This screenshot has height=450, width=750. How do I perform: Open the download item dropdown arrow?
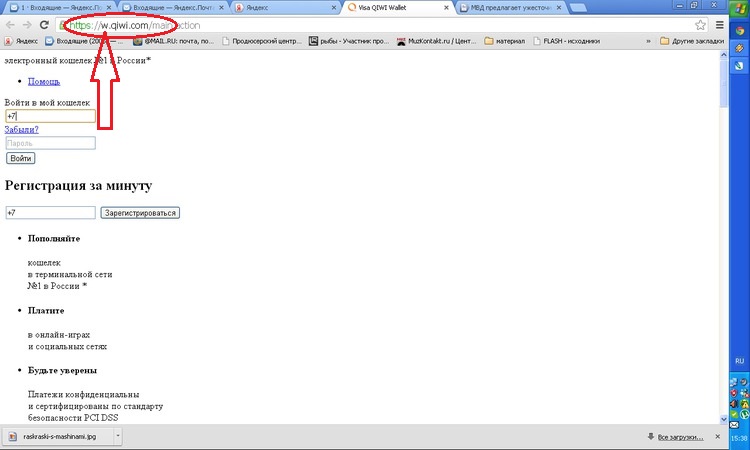tap(118, 436)
